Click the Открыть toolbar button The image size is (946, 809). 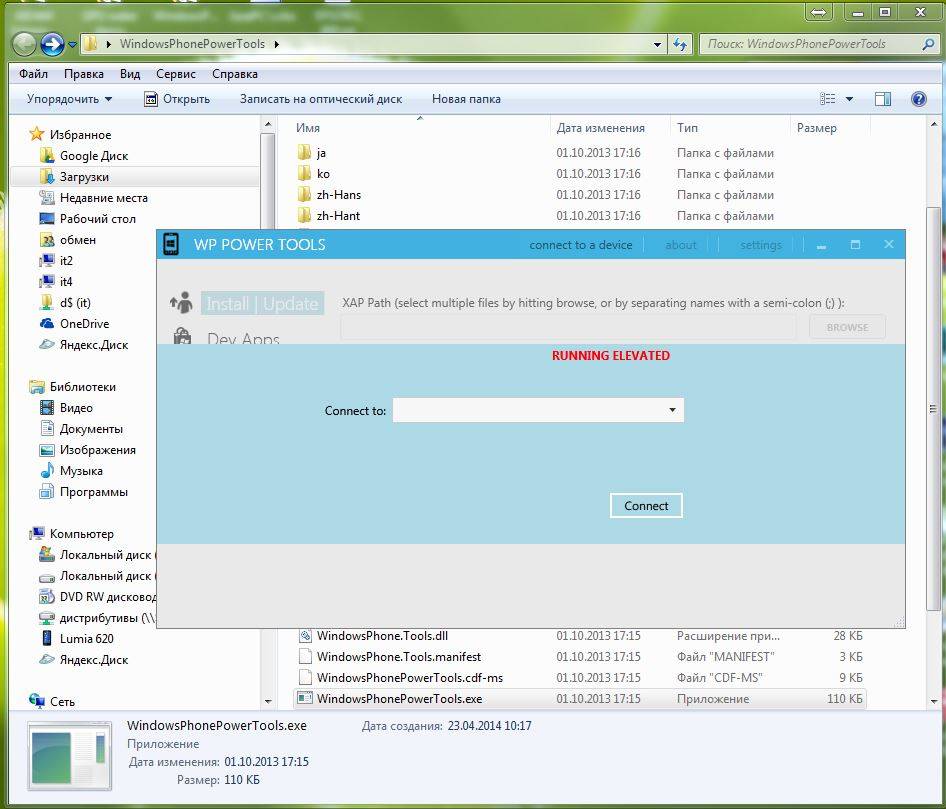[177, 99]
